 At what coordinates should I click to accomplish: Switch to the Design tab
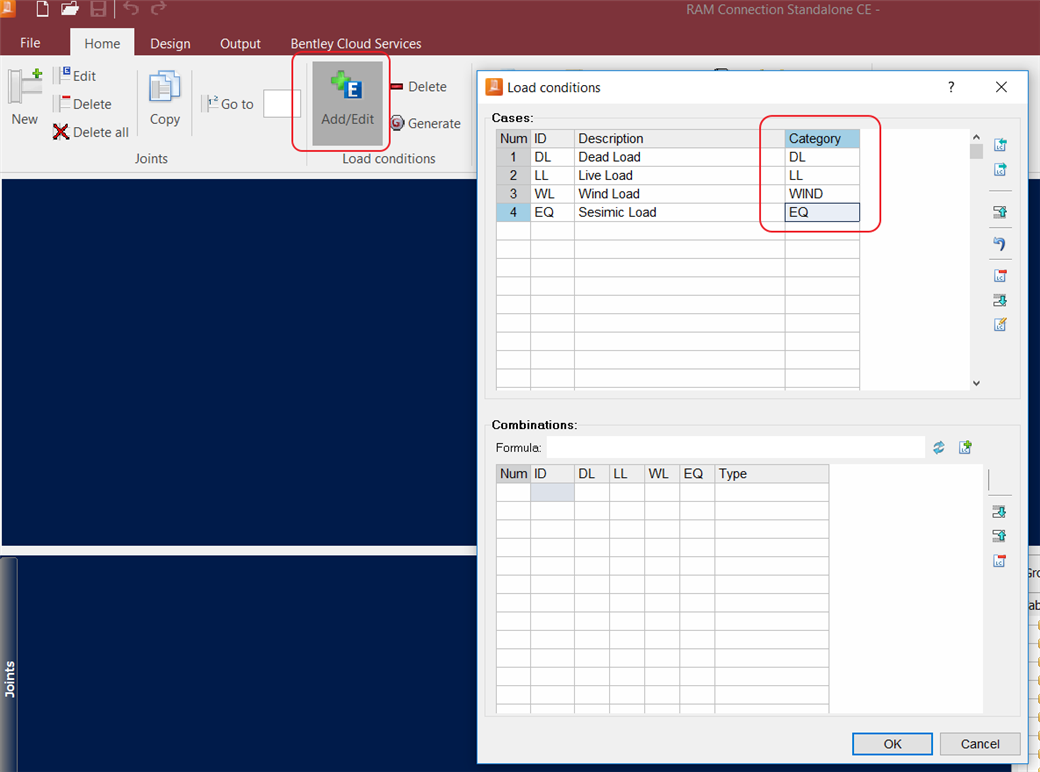[170, 43]
